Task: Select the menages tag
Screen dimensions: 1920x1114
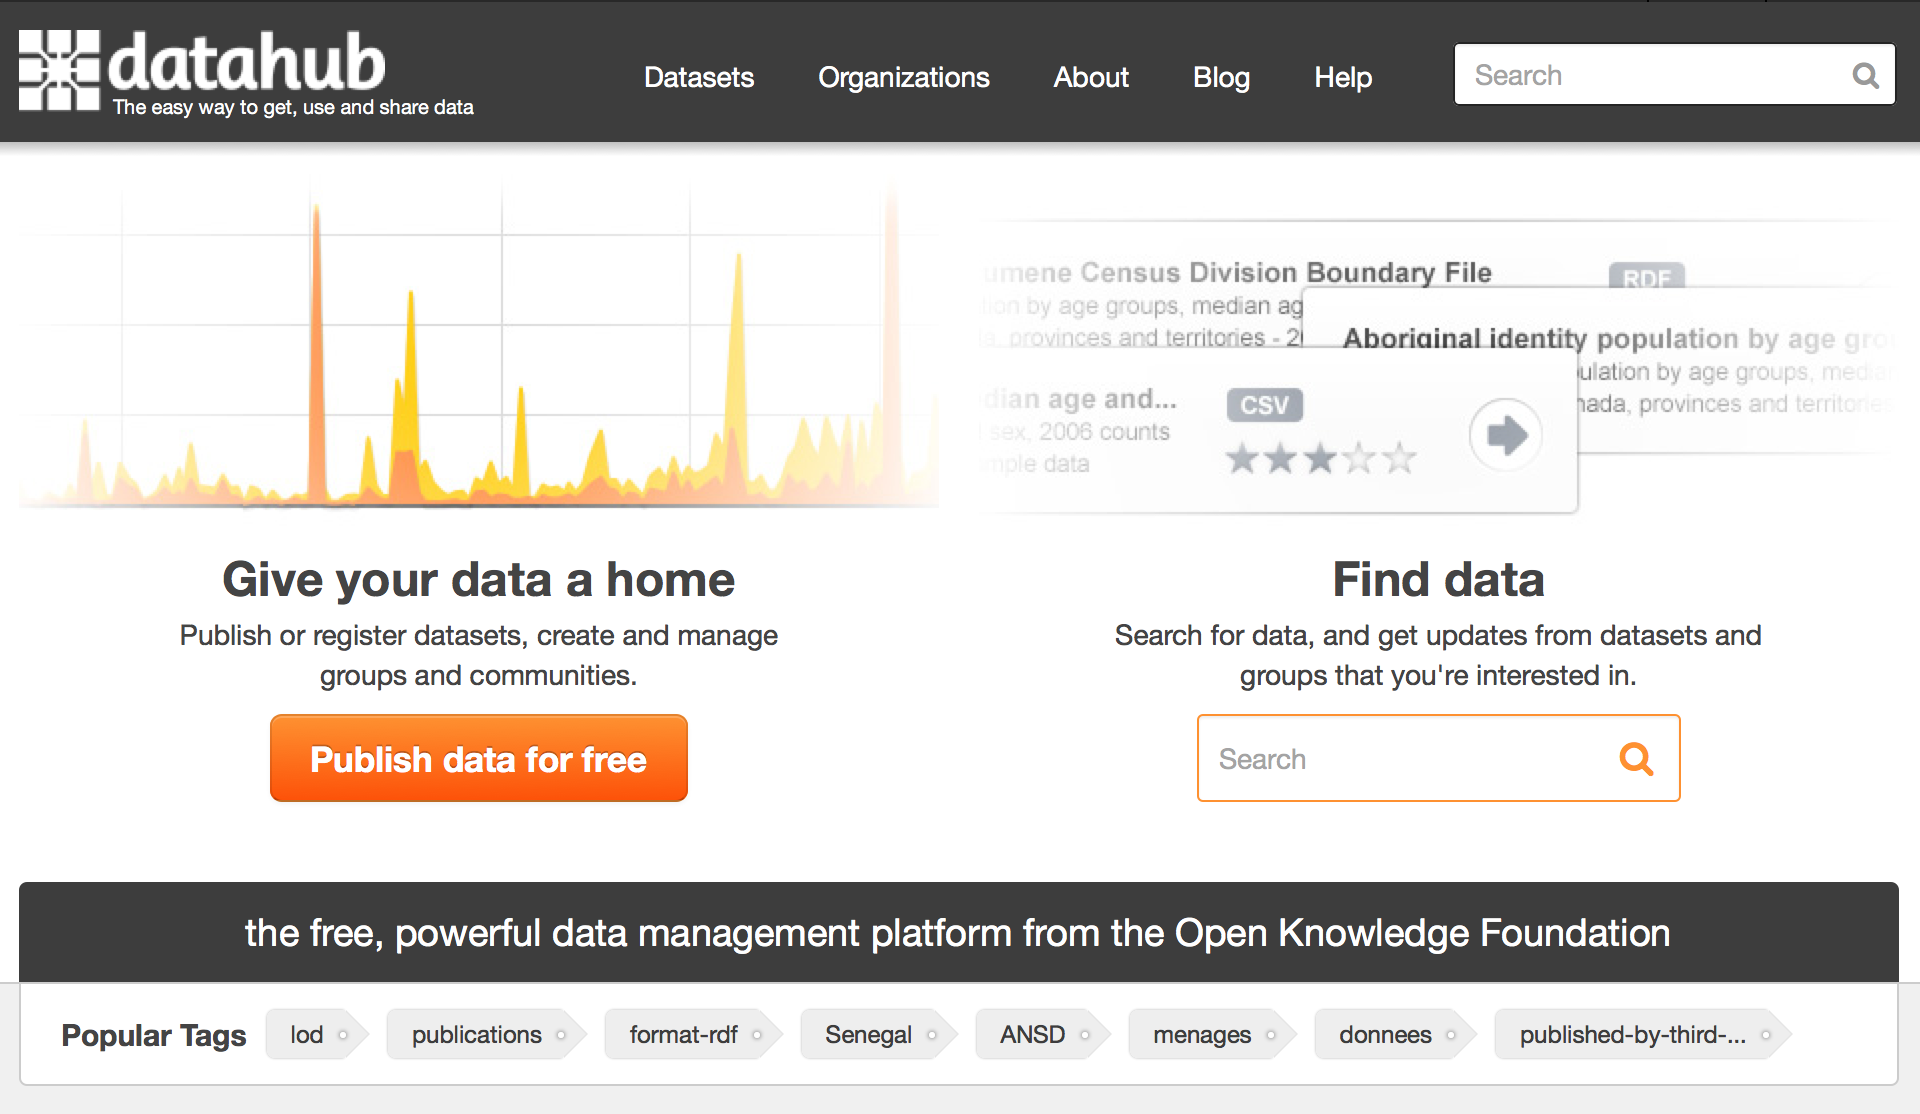Action: [1212, 1034]
